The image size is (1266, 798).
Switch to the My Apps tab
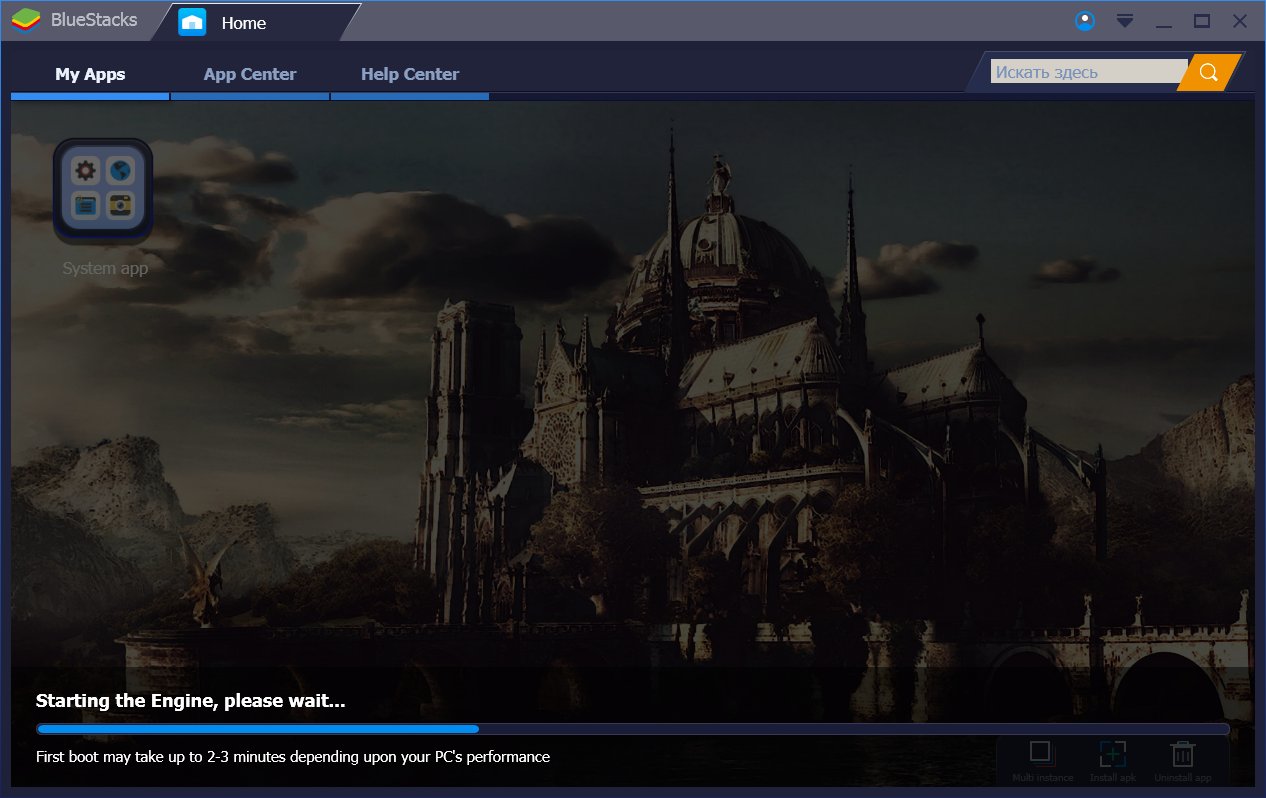click(90, 74)
